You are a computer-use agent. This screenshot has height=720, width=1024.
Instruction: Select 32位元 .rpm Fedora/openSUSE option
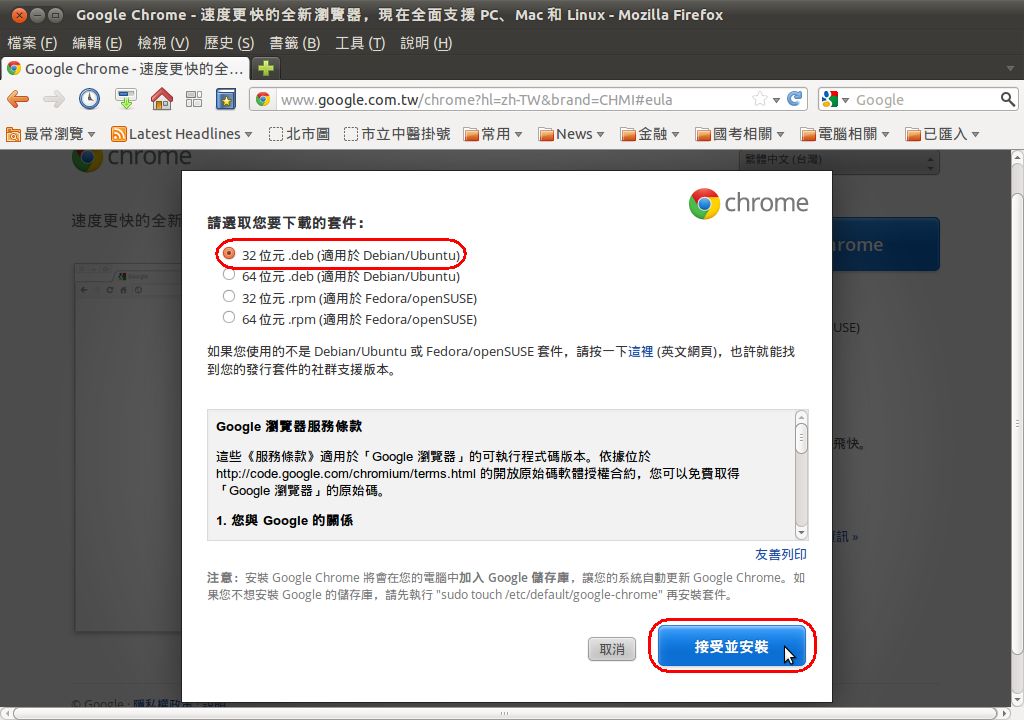click(x=229, y=296)
